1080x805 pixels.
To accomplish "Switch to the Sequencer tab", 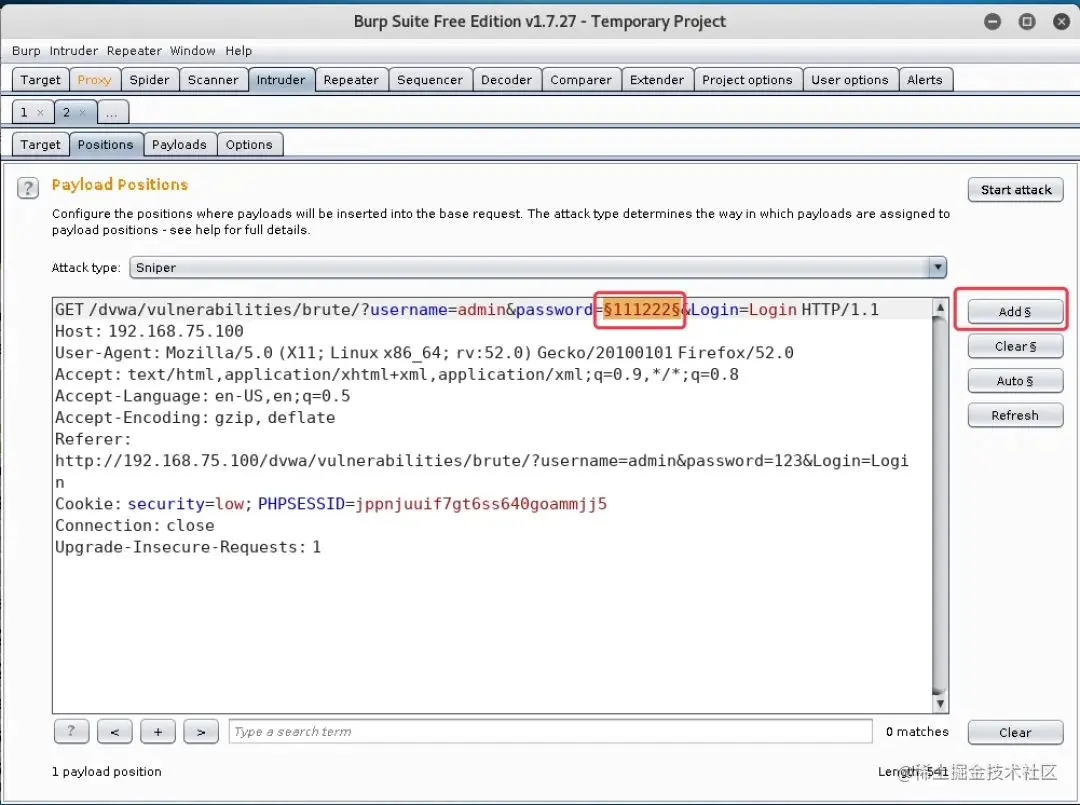I will click(x=430, y=80).
